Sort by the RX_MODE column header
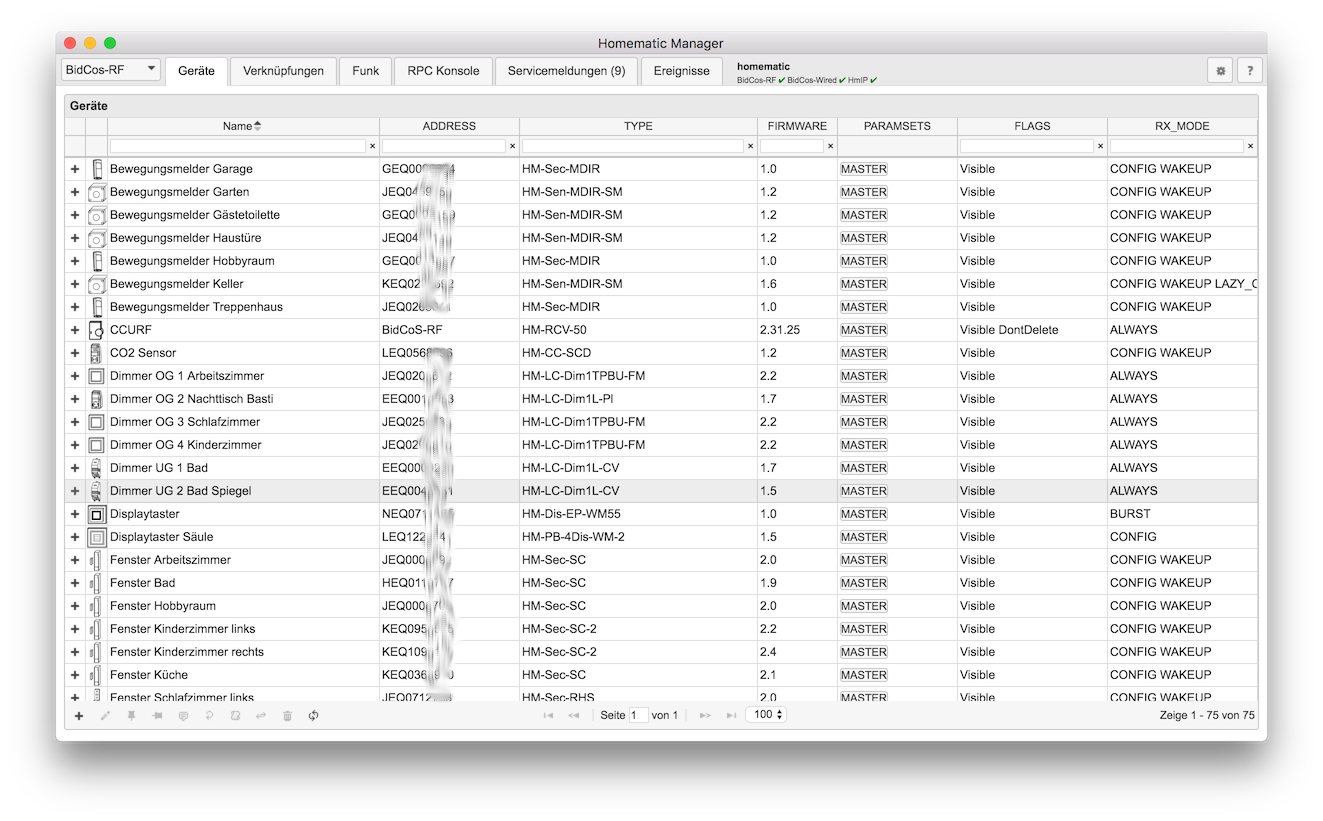 (1182, 126)
